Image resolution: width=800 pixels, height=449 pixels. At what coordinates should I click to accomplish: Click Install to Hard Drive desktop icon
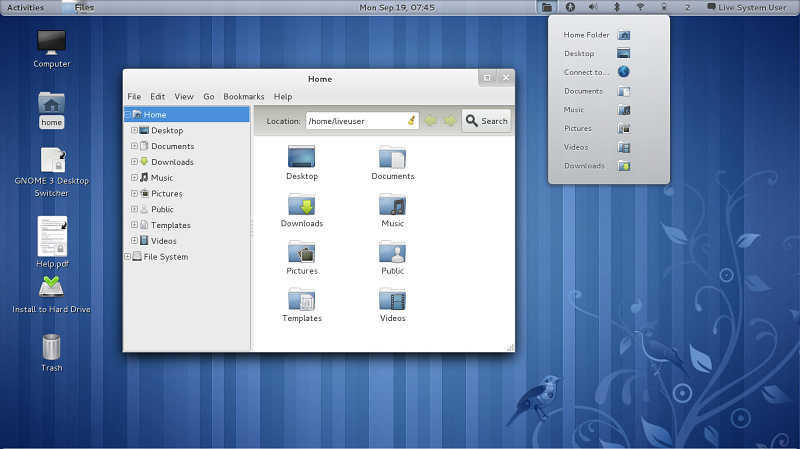[52, 289]
